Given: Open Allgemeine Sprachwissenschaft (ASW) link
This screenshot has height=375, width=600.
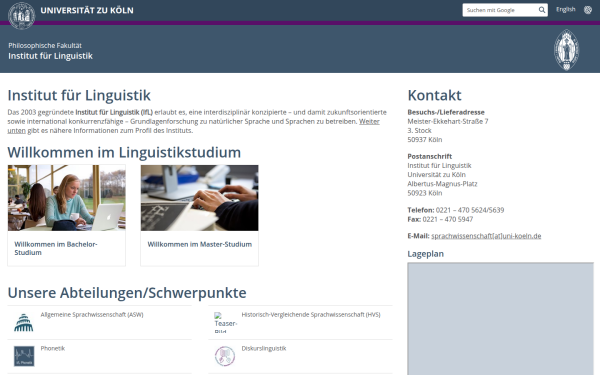Looking at the screenshot, I should 92,315.
